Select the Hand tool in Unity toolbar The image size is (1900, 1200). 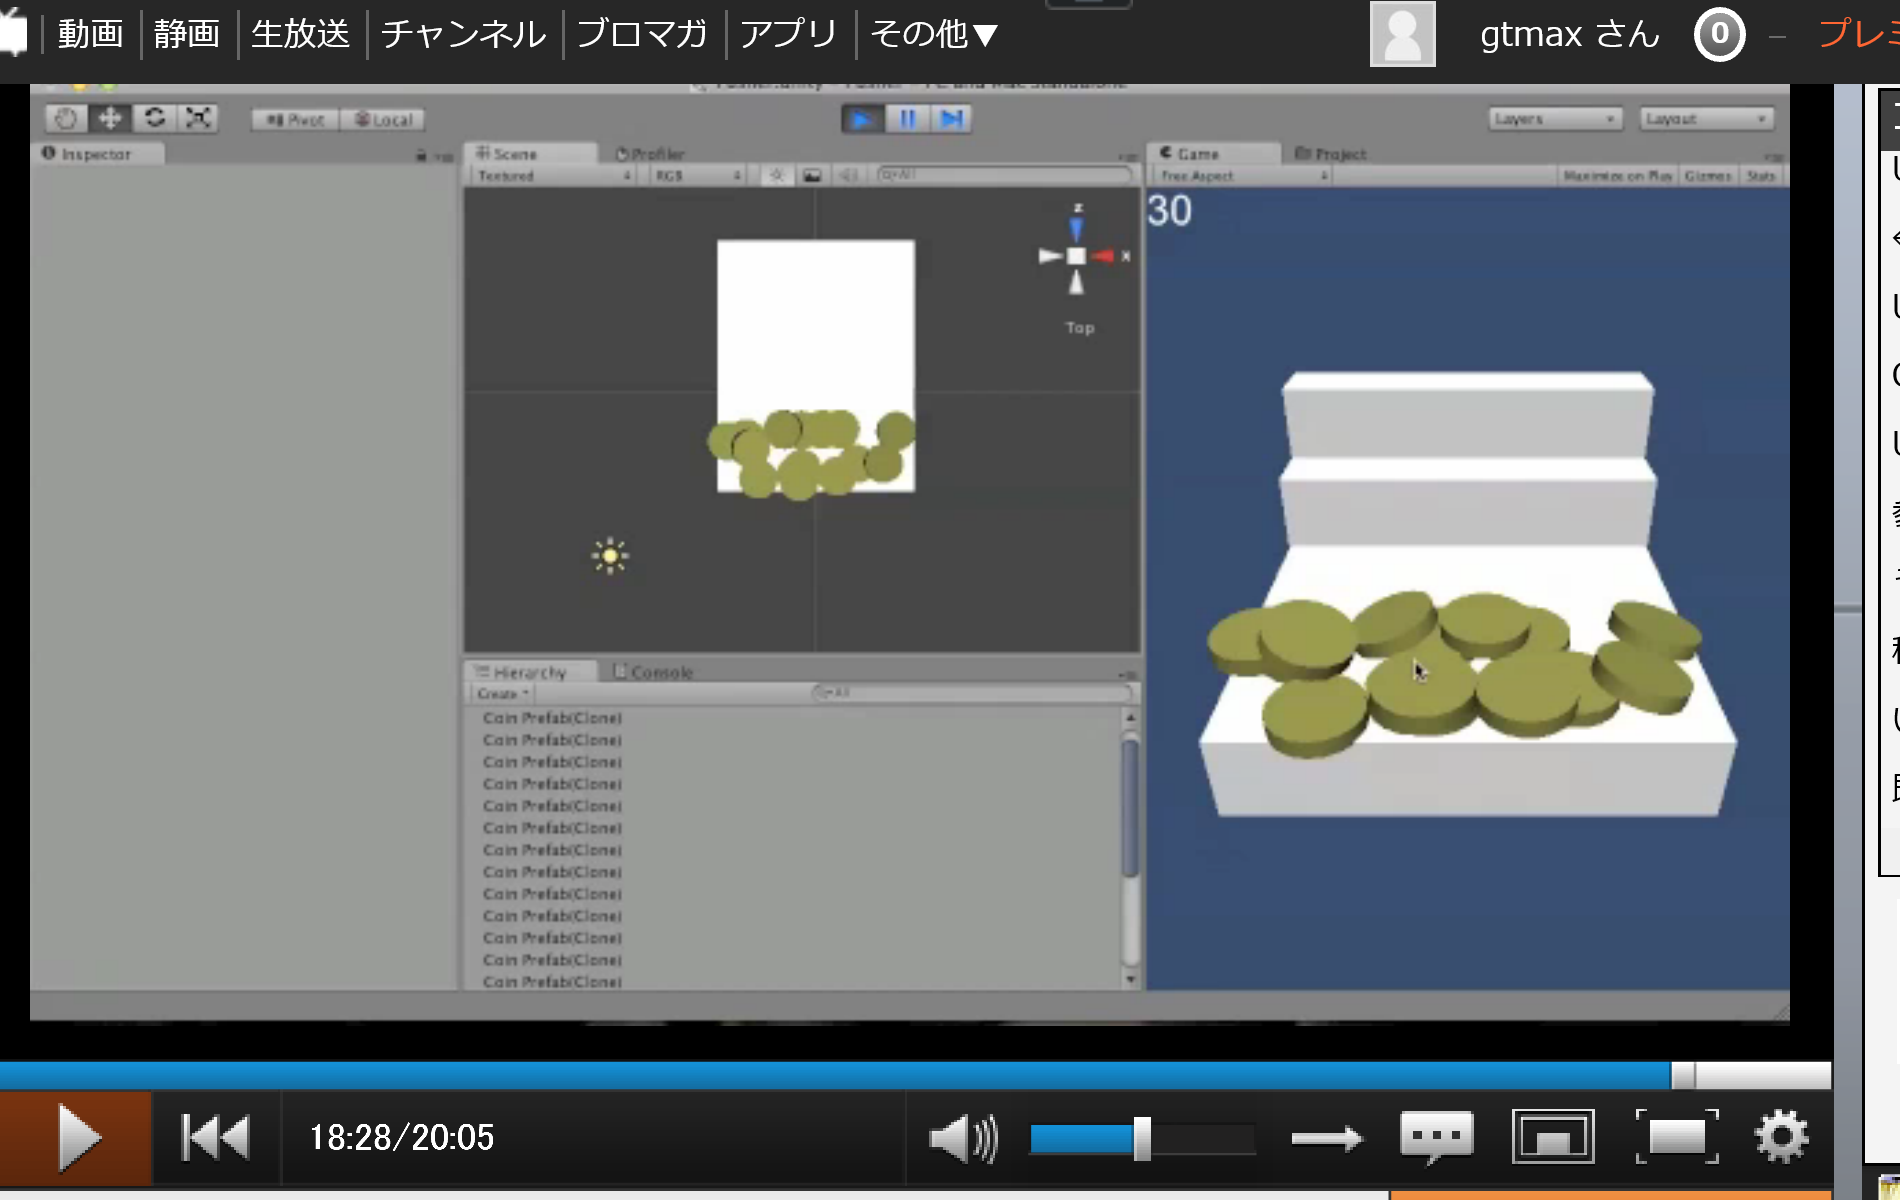pyautogui.click(x=65, y=117)
